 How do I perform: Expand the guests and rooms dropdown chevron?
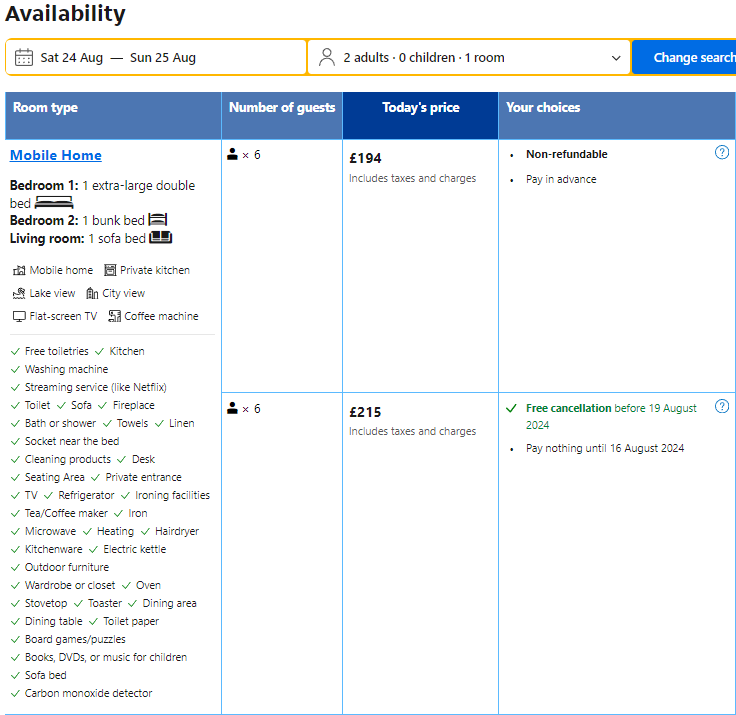(x=616, y=58)
